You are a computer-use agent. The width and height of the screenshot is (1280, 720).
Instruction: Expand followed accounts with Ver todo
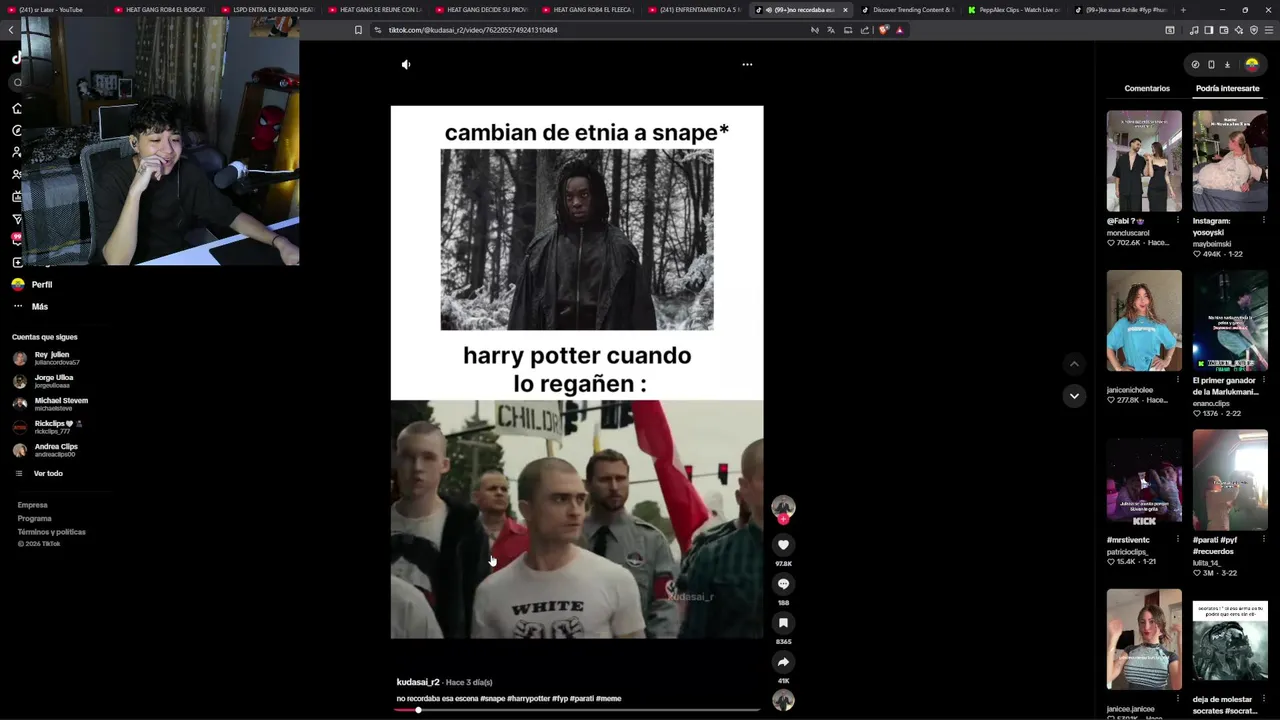40,474
